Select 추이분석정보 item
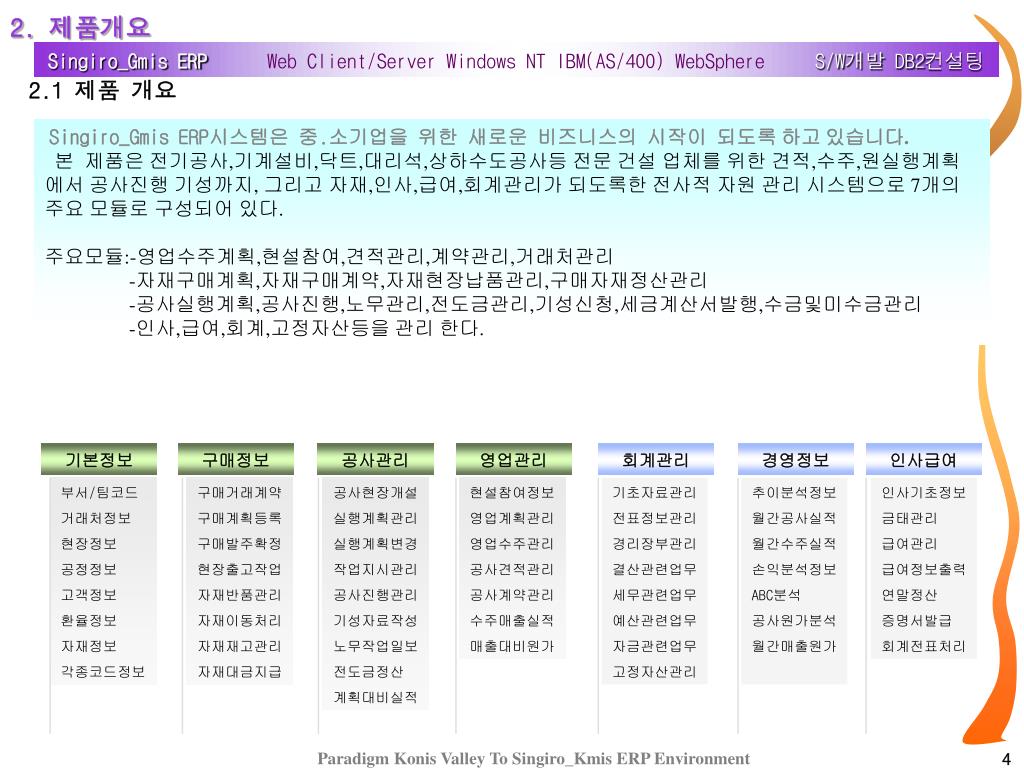The width and height of the screenshot is (1024, 768). (x=794, y=492)
